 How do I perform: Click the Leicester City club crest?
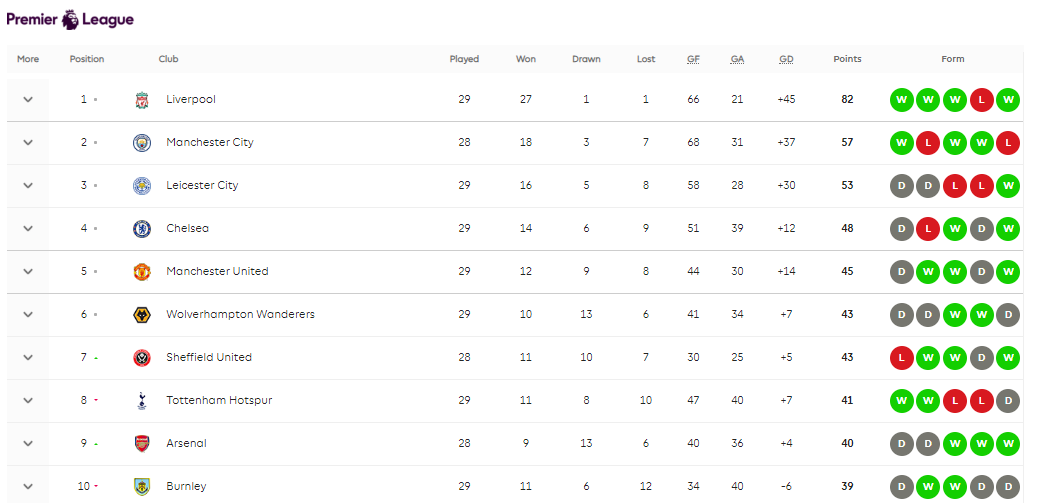[142, 186]
